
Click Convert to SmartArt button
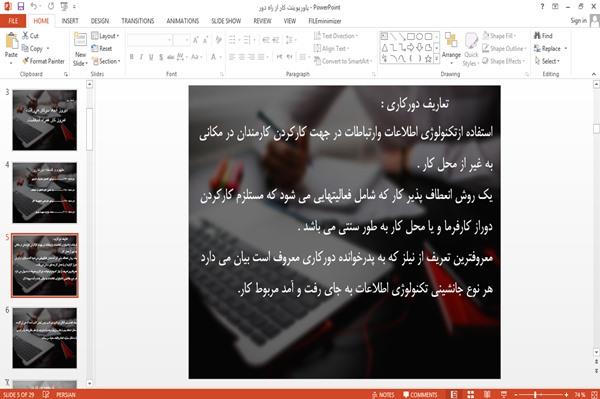pyautogui.click(x=343, y=61)
